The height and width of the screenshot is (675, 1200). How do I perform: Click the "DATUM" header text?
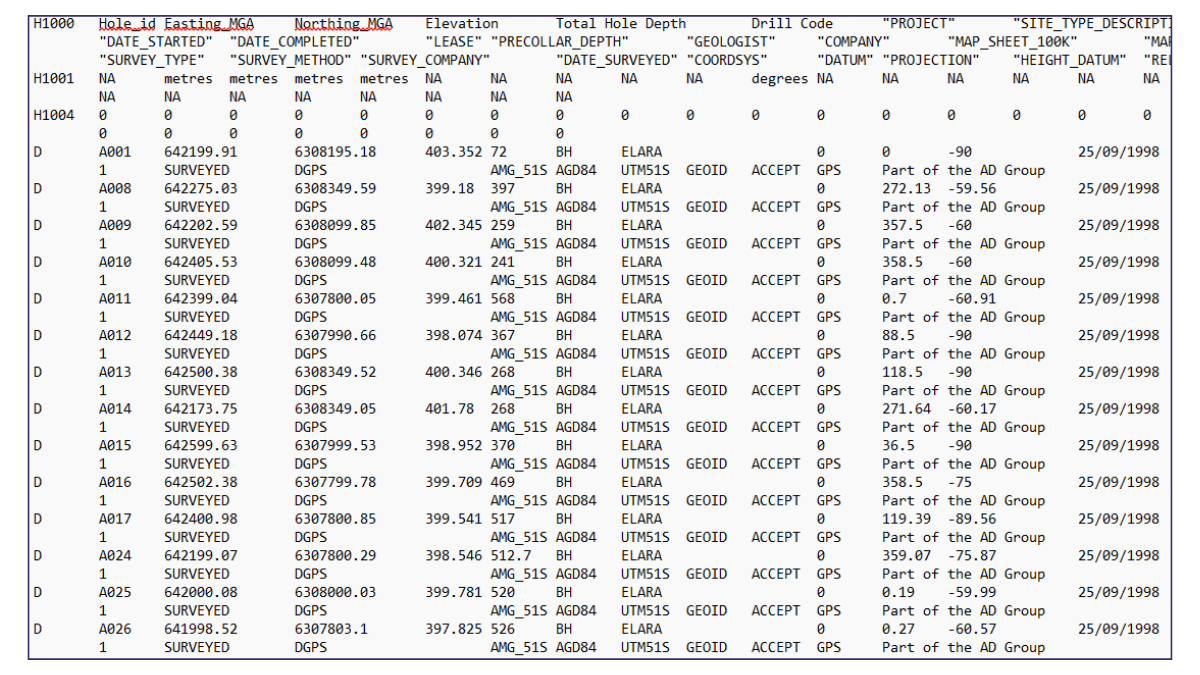pyautogui.click(x=845, y=60)
